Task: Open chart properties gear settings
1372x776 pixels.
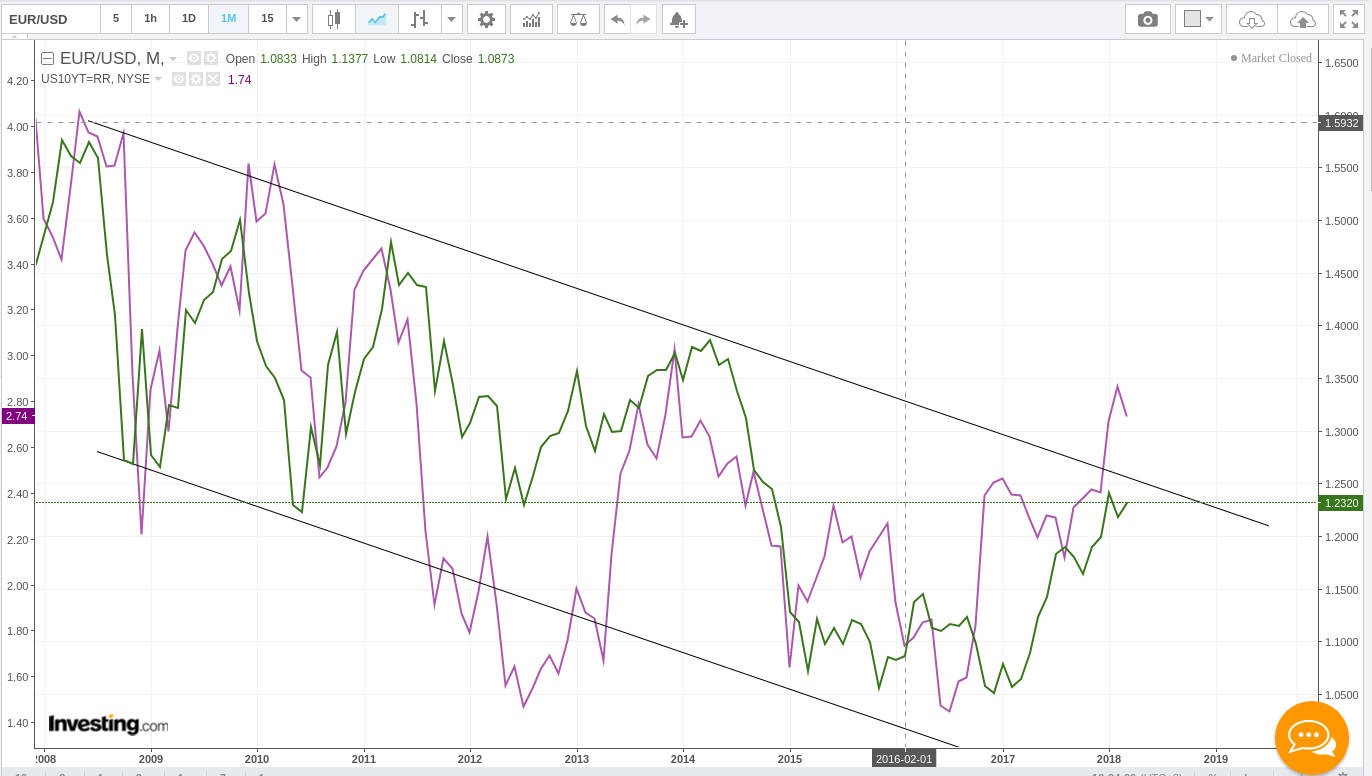Action: 486,19
